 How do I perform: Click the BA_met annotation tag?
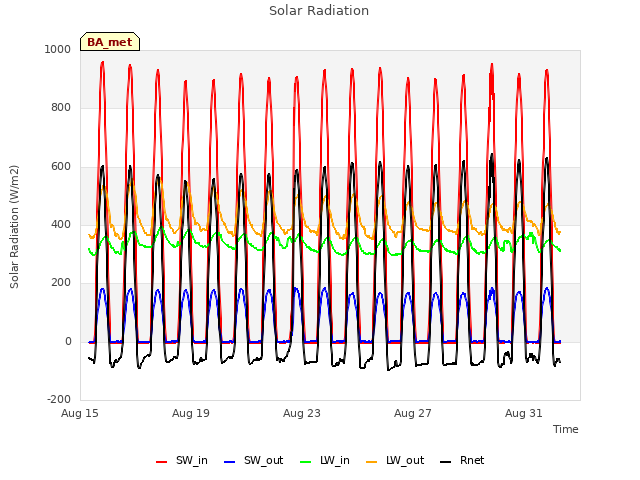(x=110, y=42)
